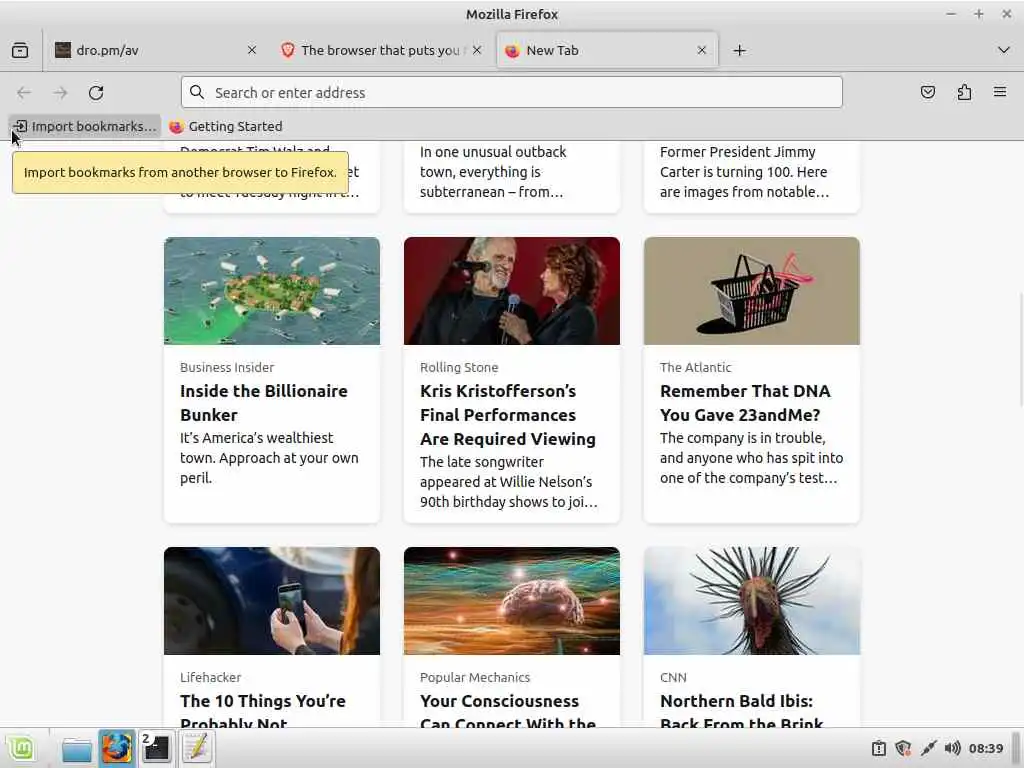Click the CNN source label
Viewport: 1024px width, 768px height.
point(673,677)
